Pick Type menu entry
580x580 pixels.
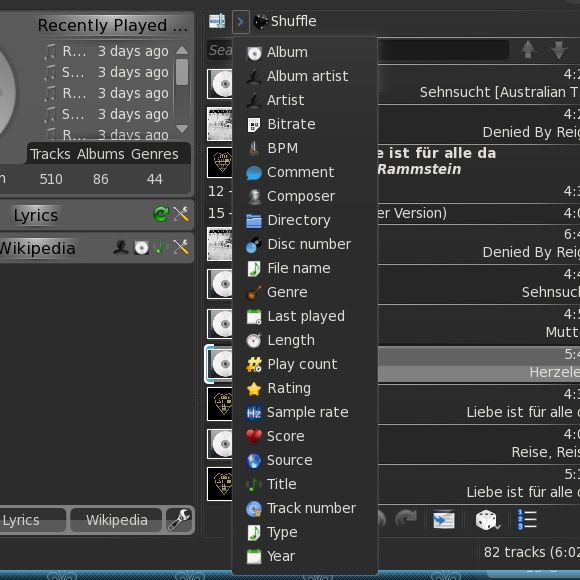tap(305, 533)
